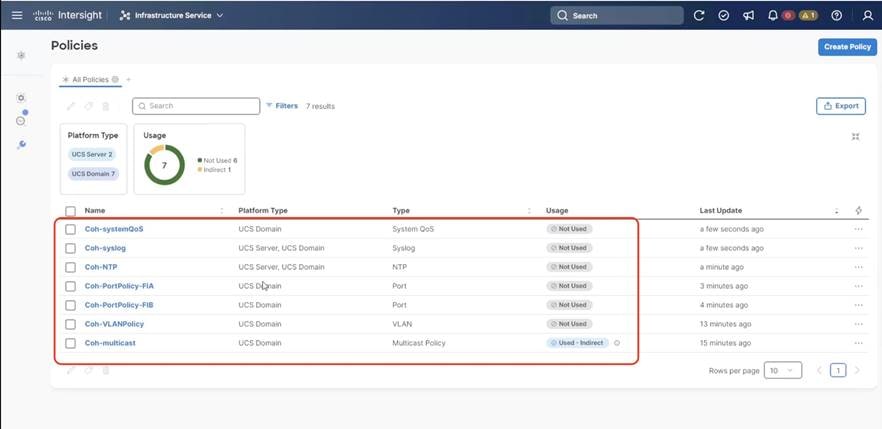The width and height of the screenshot is (882, 429).
Task: Check the Coh-syslog row checkbox
Action: tap(70, 248)
